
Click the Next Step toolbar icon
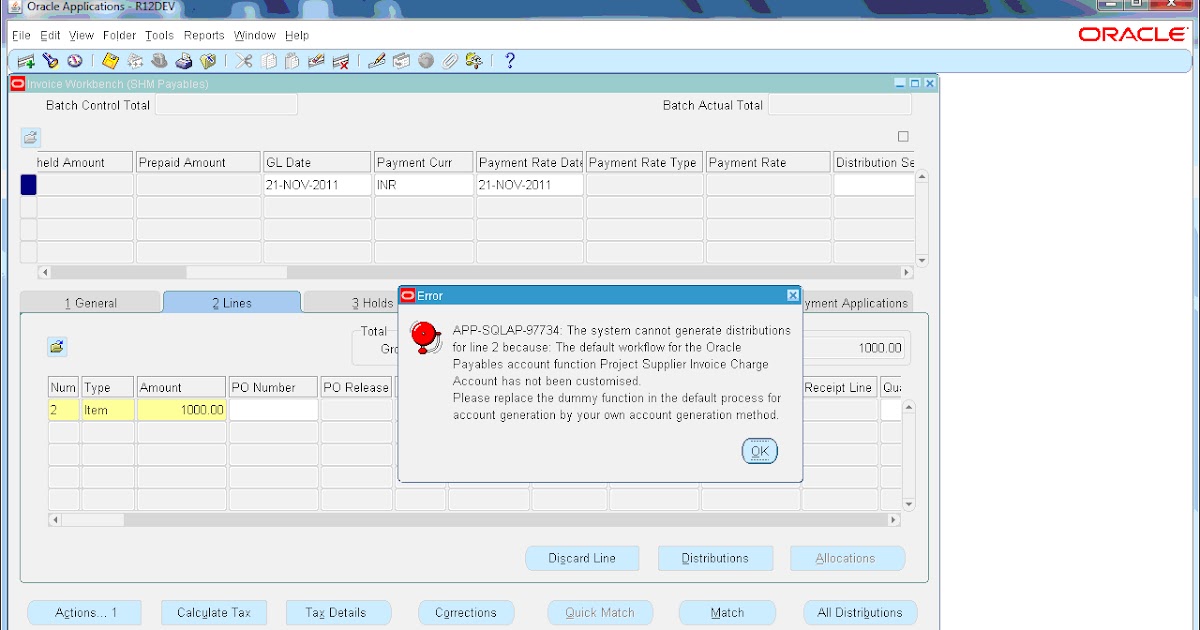click(135, 61)
